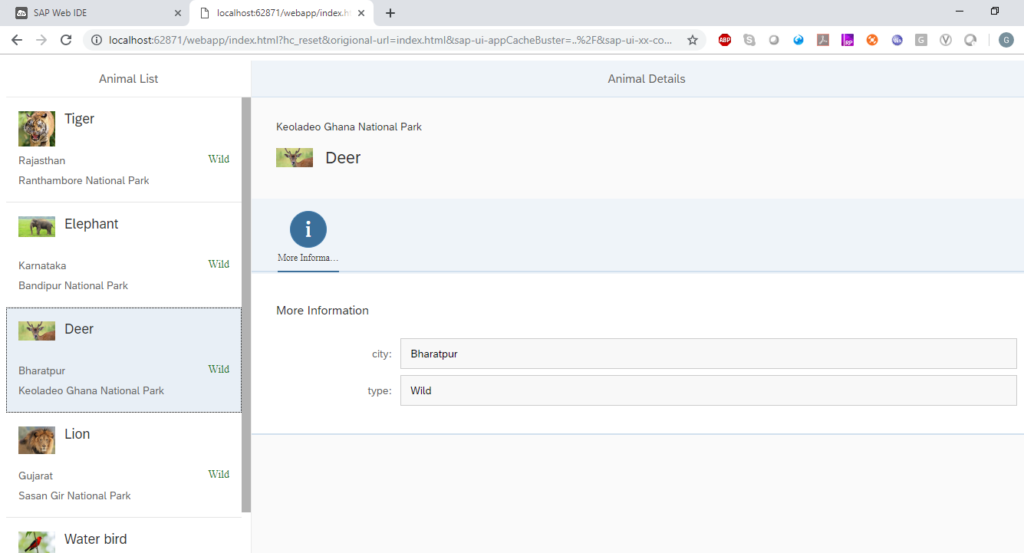Click Sasan Gir National Park text
This screenshot has width=1024, height=553.
click(x=74, y=496)
